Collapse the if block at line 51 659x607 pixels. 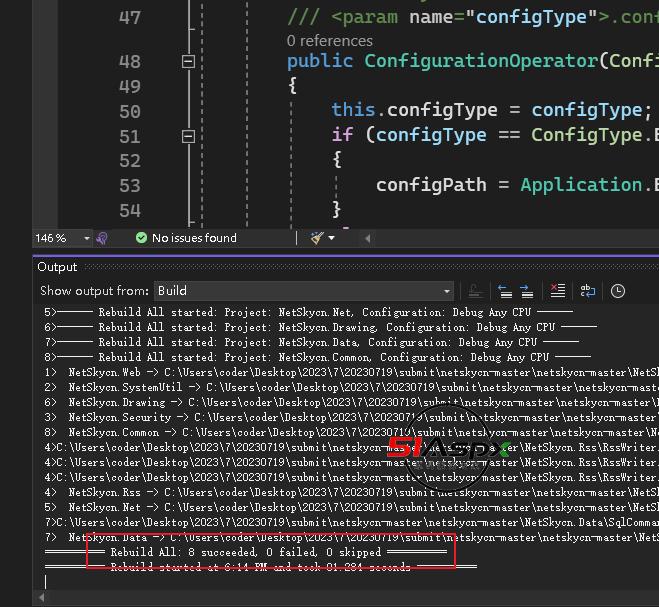(x=188, y=137)
